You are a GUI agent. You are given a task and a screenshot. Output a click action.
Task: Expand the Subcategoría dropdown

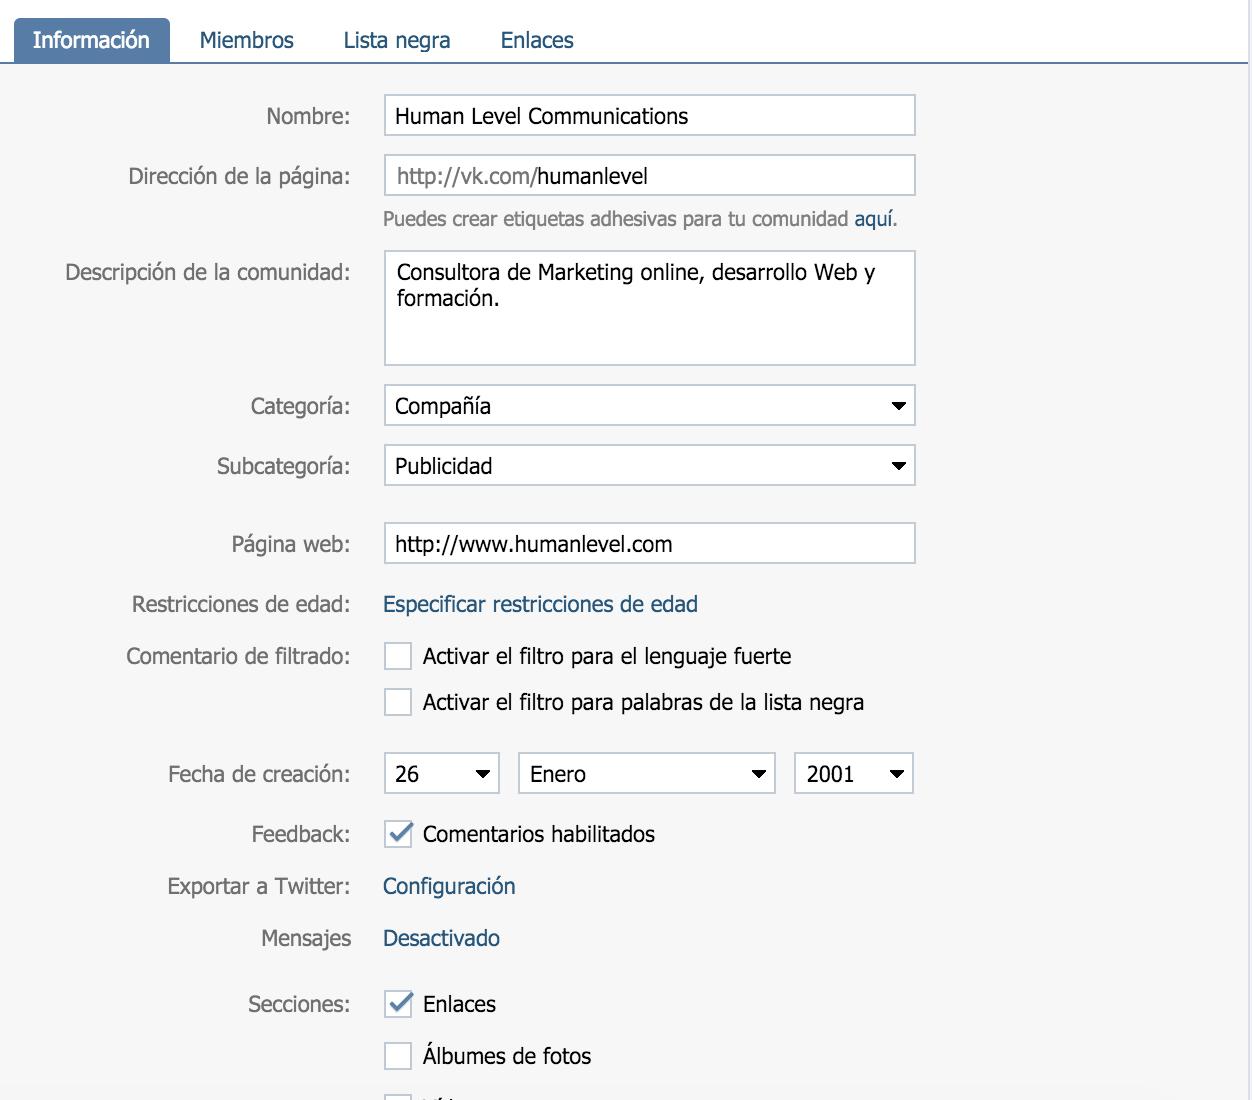click(x=649, y=466)
